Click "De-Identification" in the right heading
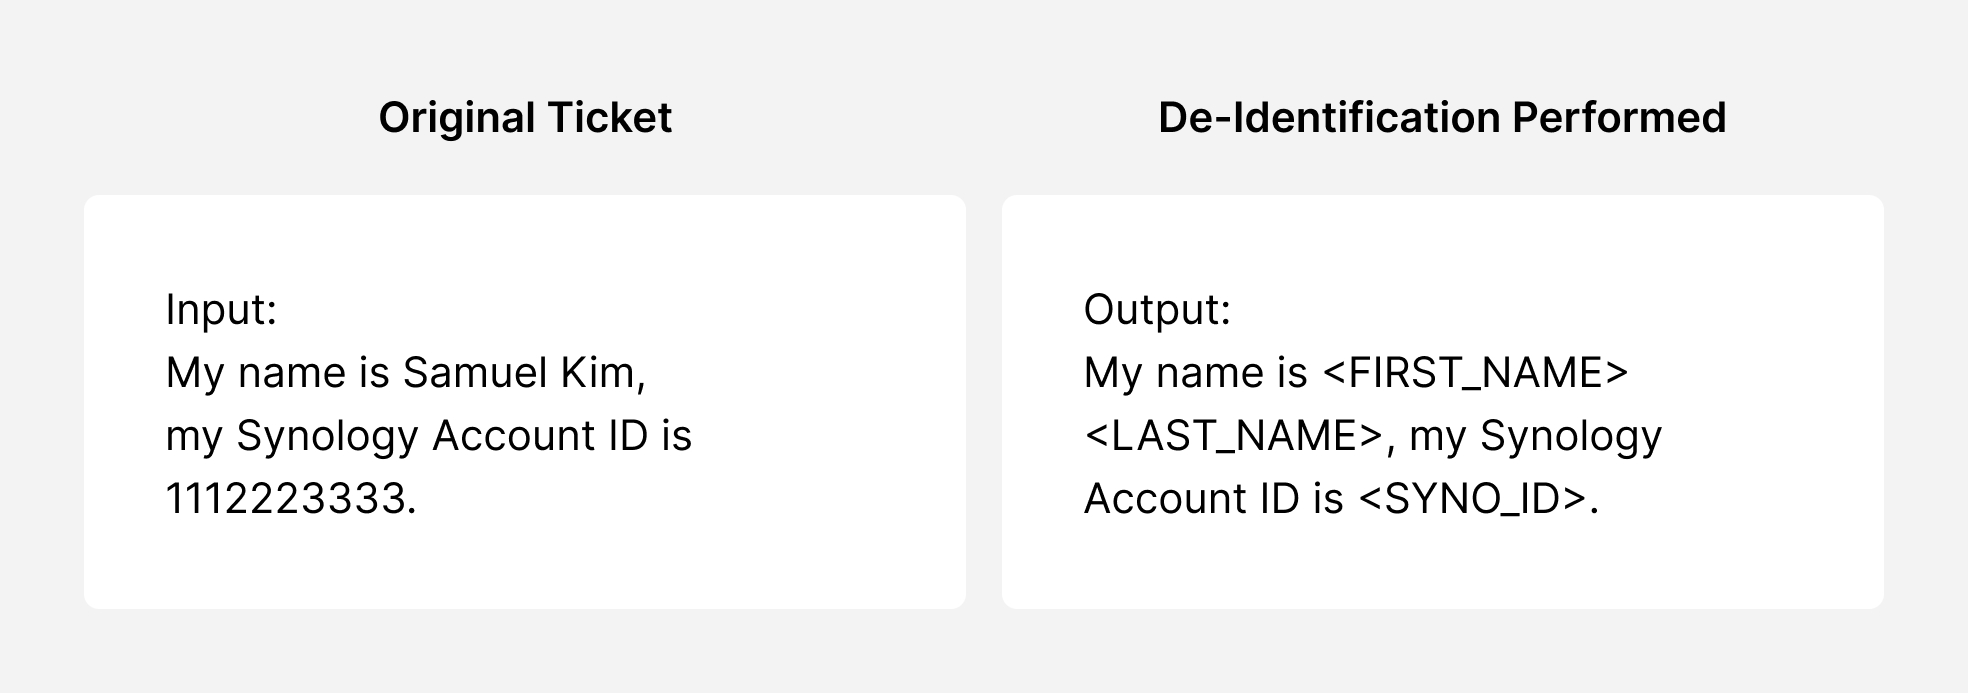Viewport: 1968px width, 693px height. [x=1329, y=118]
